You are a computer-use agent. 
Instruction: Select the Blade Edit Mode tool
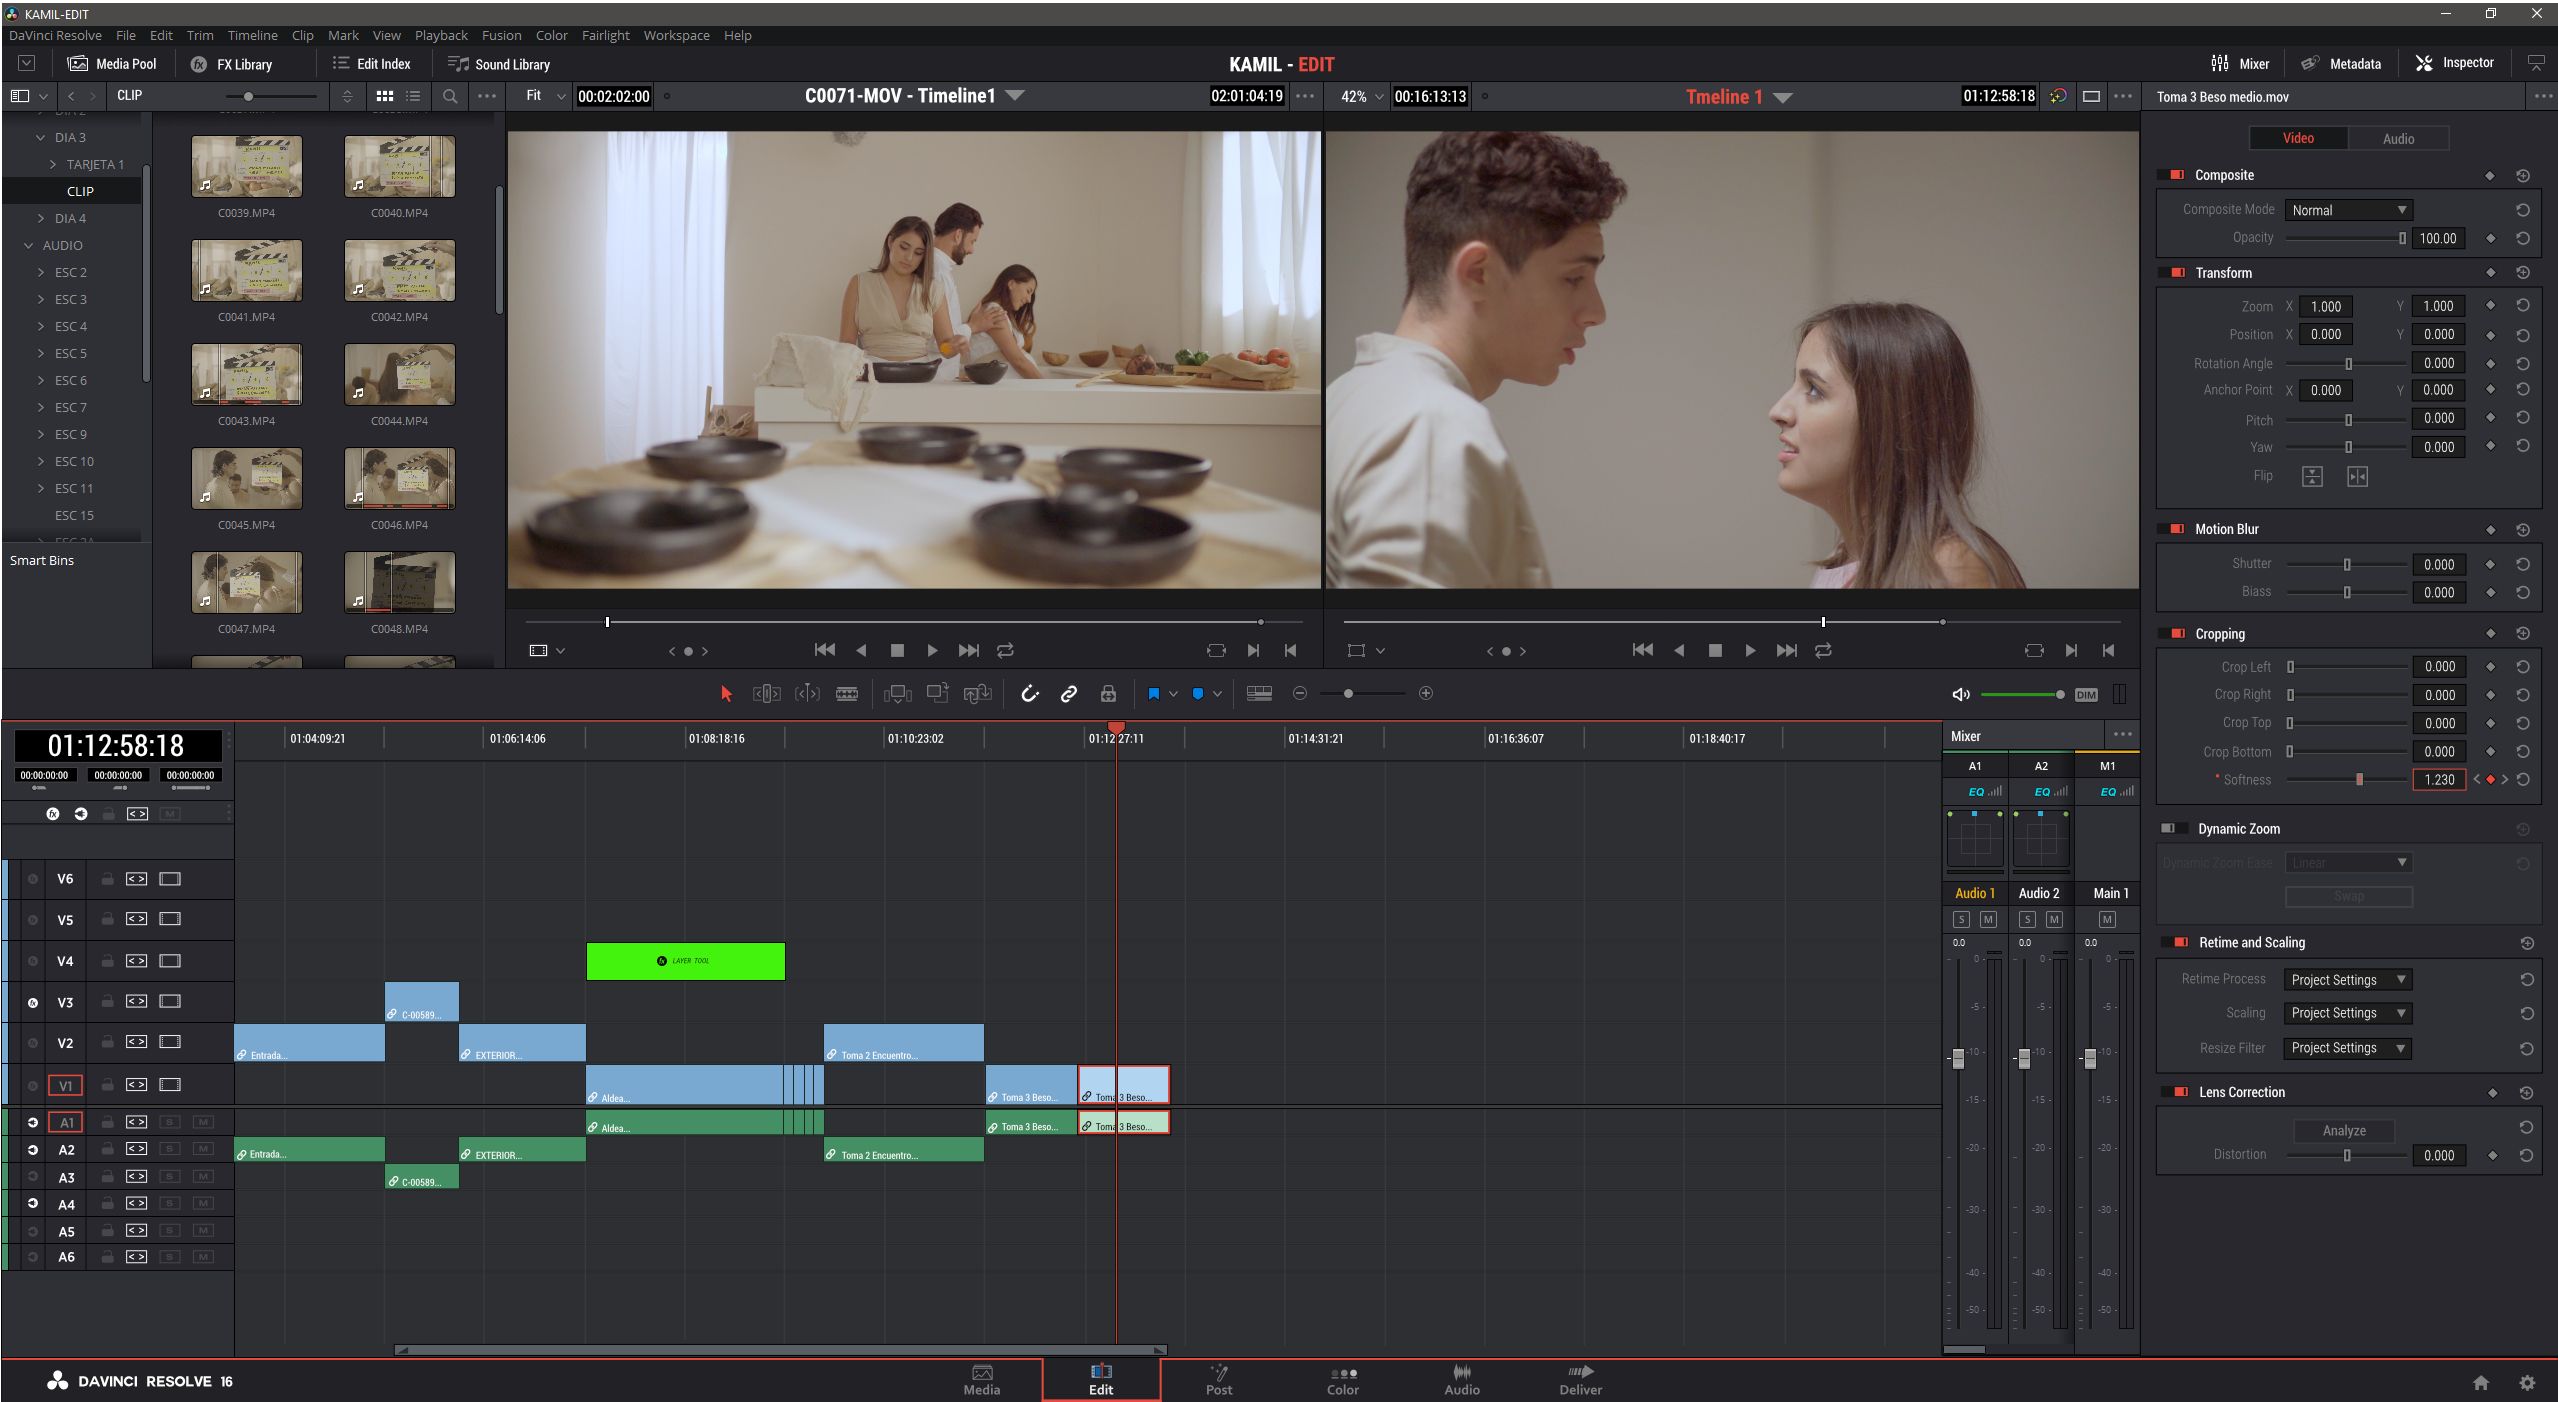(x=847, y=693)
